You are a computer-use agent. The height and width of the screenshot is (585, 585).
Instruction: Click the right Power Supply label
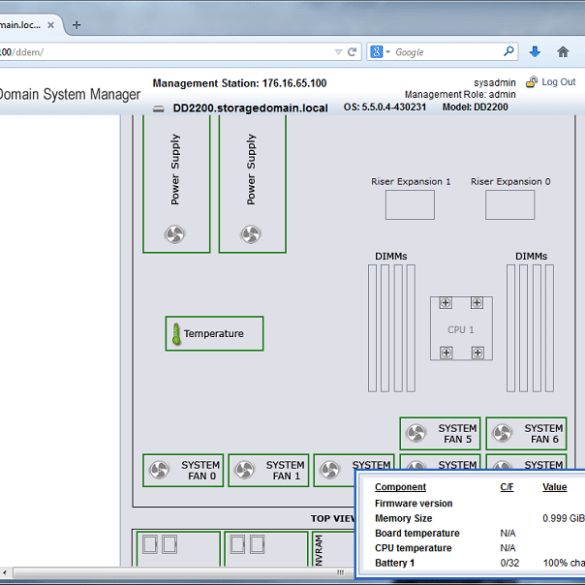point(251,169)
